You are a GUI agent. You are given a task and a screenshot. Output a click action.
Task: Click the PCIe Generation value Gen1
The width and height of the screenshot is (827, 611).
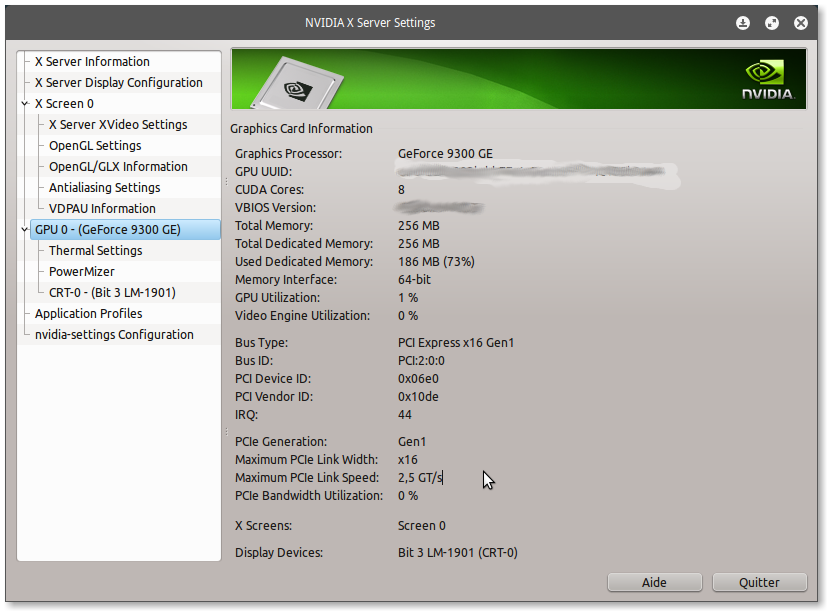(412, 442)
